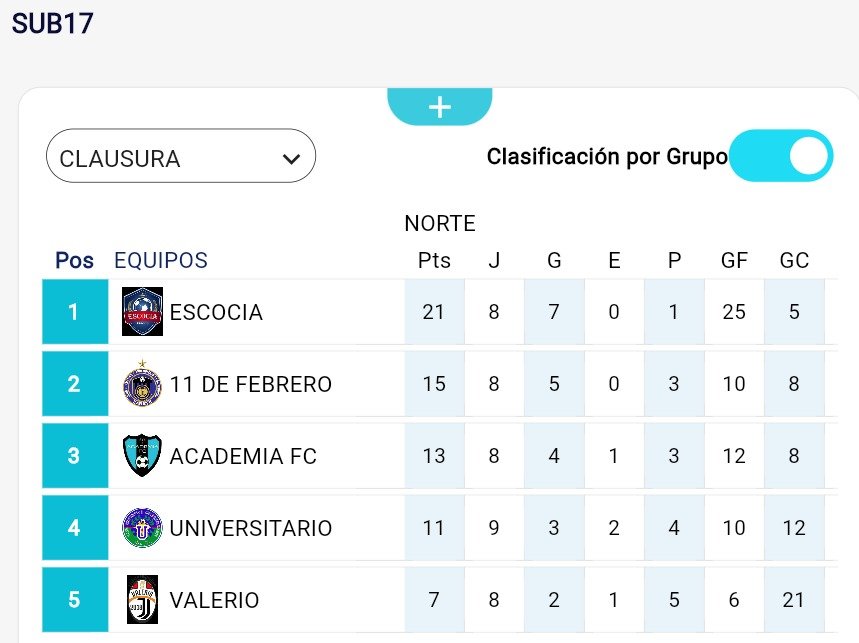The height and width of the screenshot is (643, 859).
Task: Click the SUB17 category heading
Action: [x=52, y=23]
